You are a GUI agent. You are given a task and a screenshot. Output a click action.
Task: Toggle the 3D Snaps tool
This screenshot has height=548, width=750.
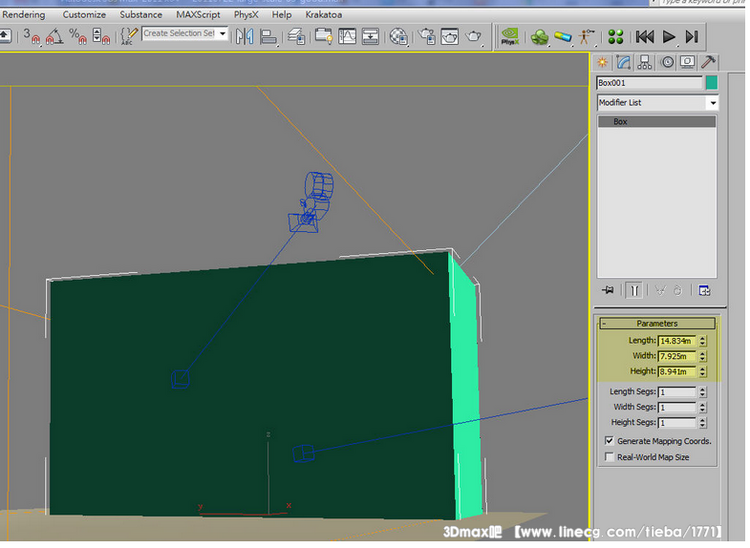(x=32, y=36)
